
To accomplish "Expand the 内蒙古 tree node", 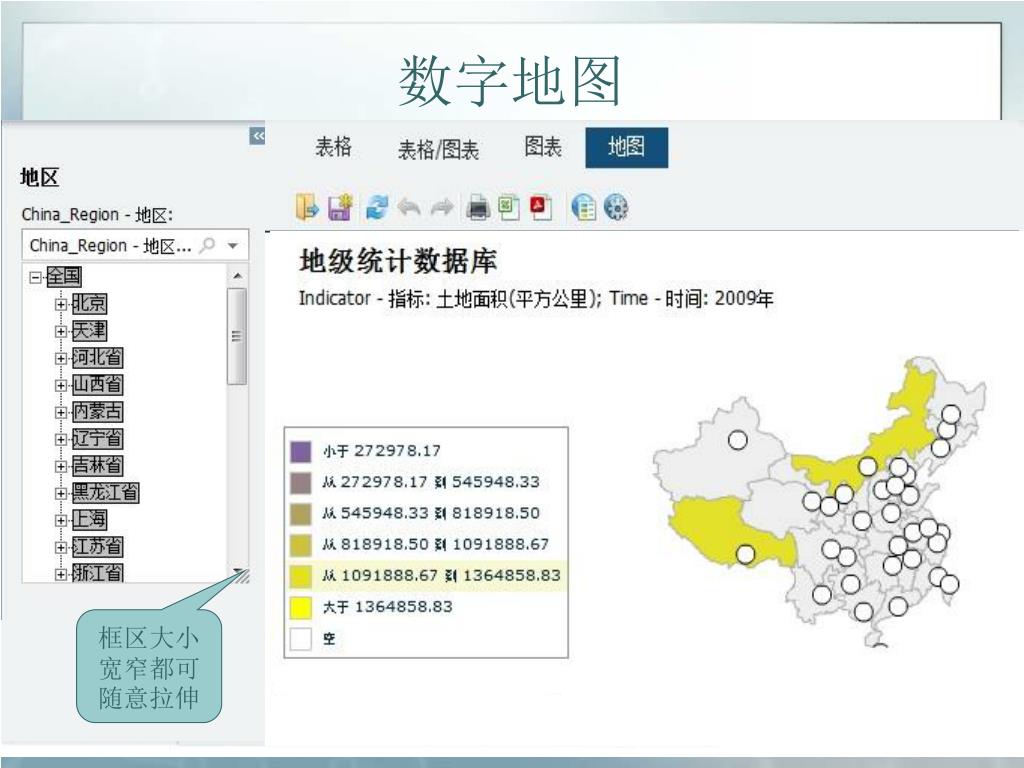I will click(61, 412).
